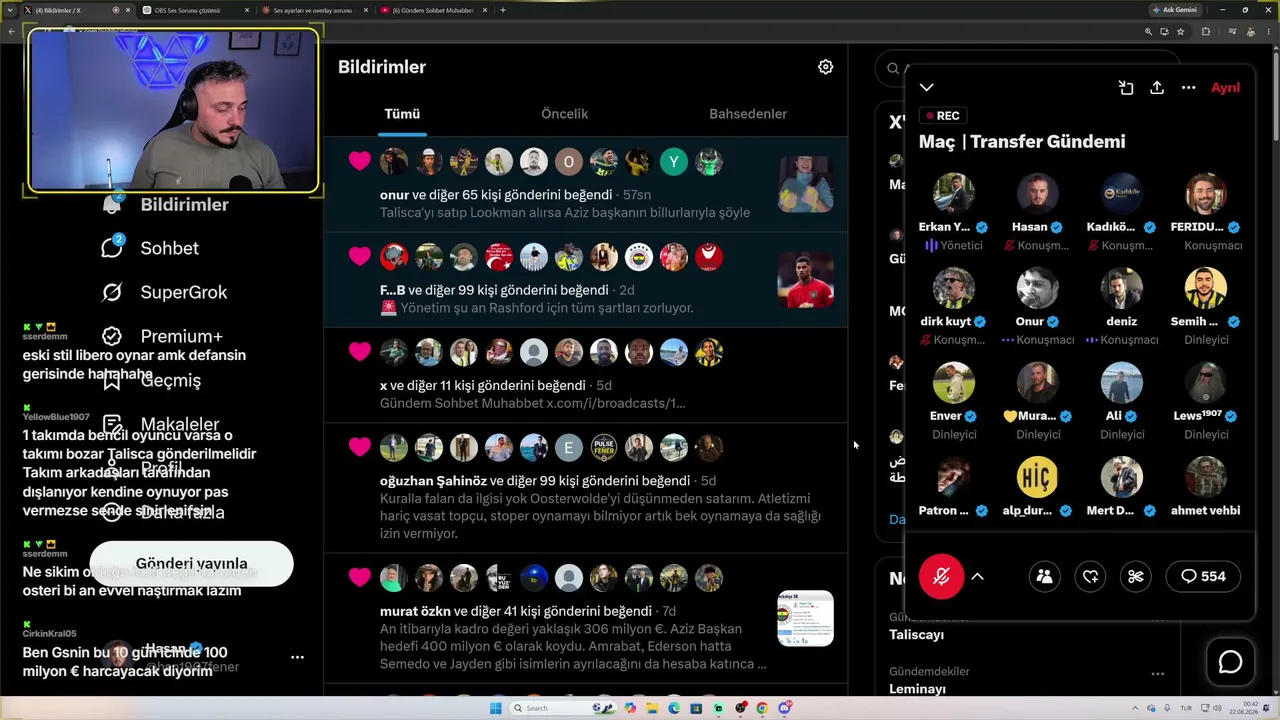Toggle the Space microphone mute button

(941, 576)
